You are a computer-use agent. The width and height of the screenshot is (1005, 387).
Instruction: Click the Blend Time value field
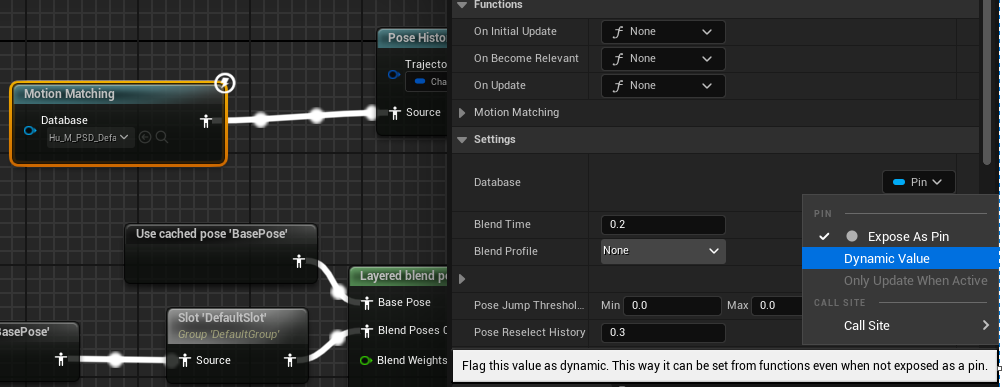click(663, 225)
